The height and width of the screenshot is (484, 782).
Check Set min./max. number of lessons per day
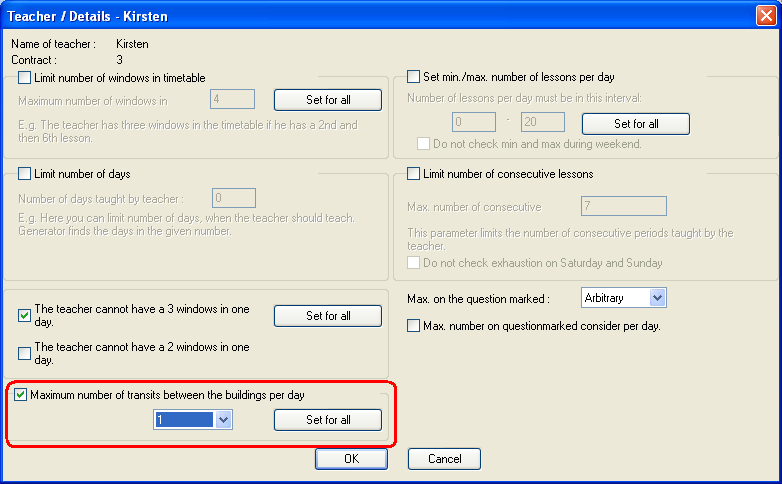click(414, 77)
